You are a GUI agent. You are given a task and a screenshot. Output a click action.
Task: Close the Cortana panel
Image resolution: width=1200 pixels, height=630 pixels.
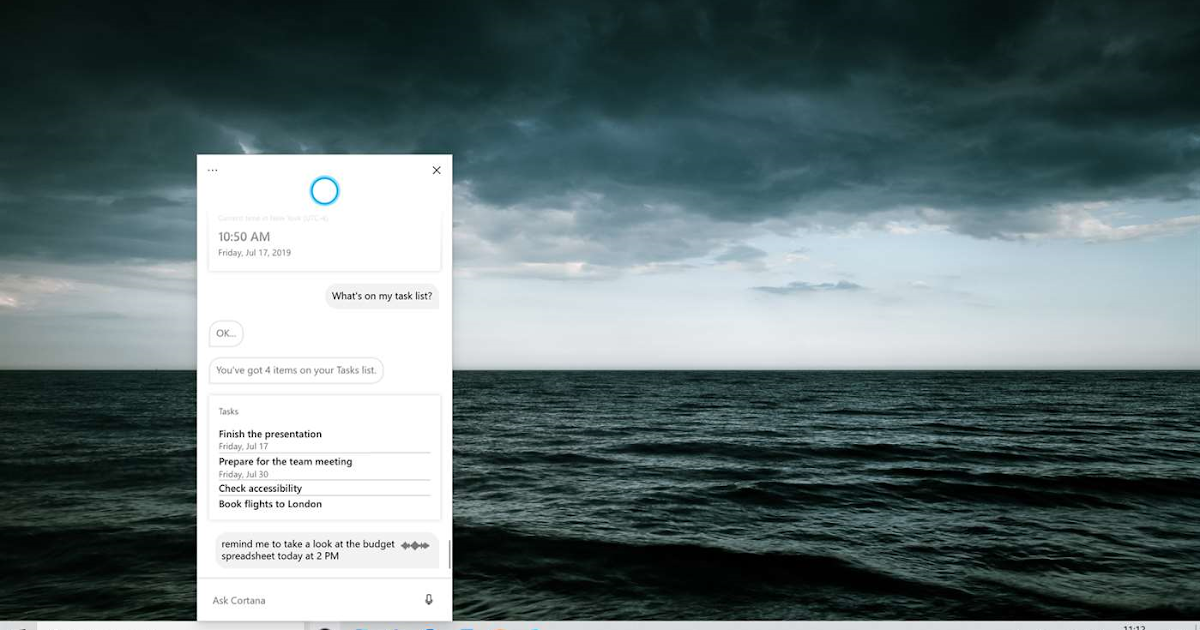pyautogui.click(x=436, y=170)
